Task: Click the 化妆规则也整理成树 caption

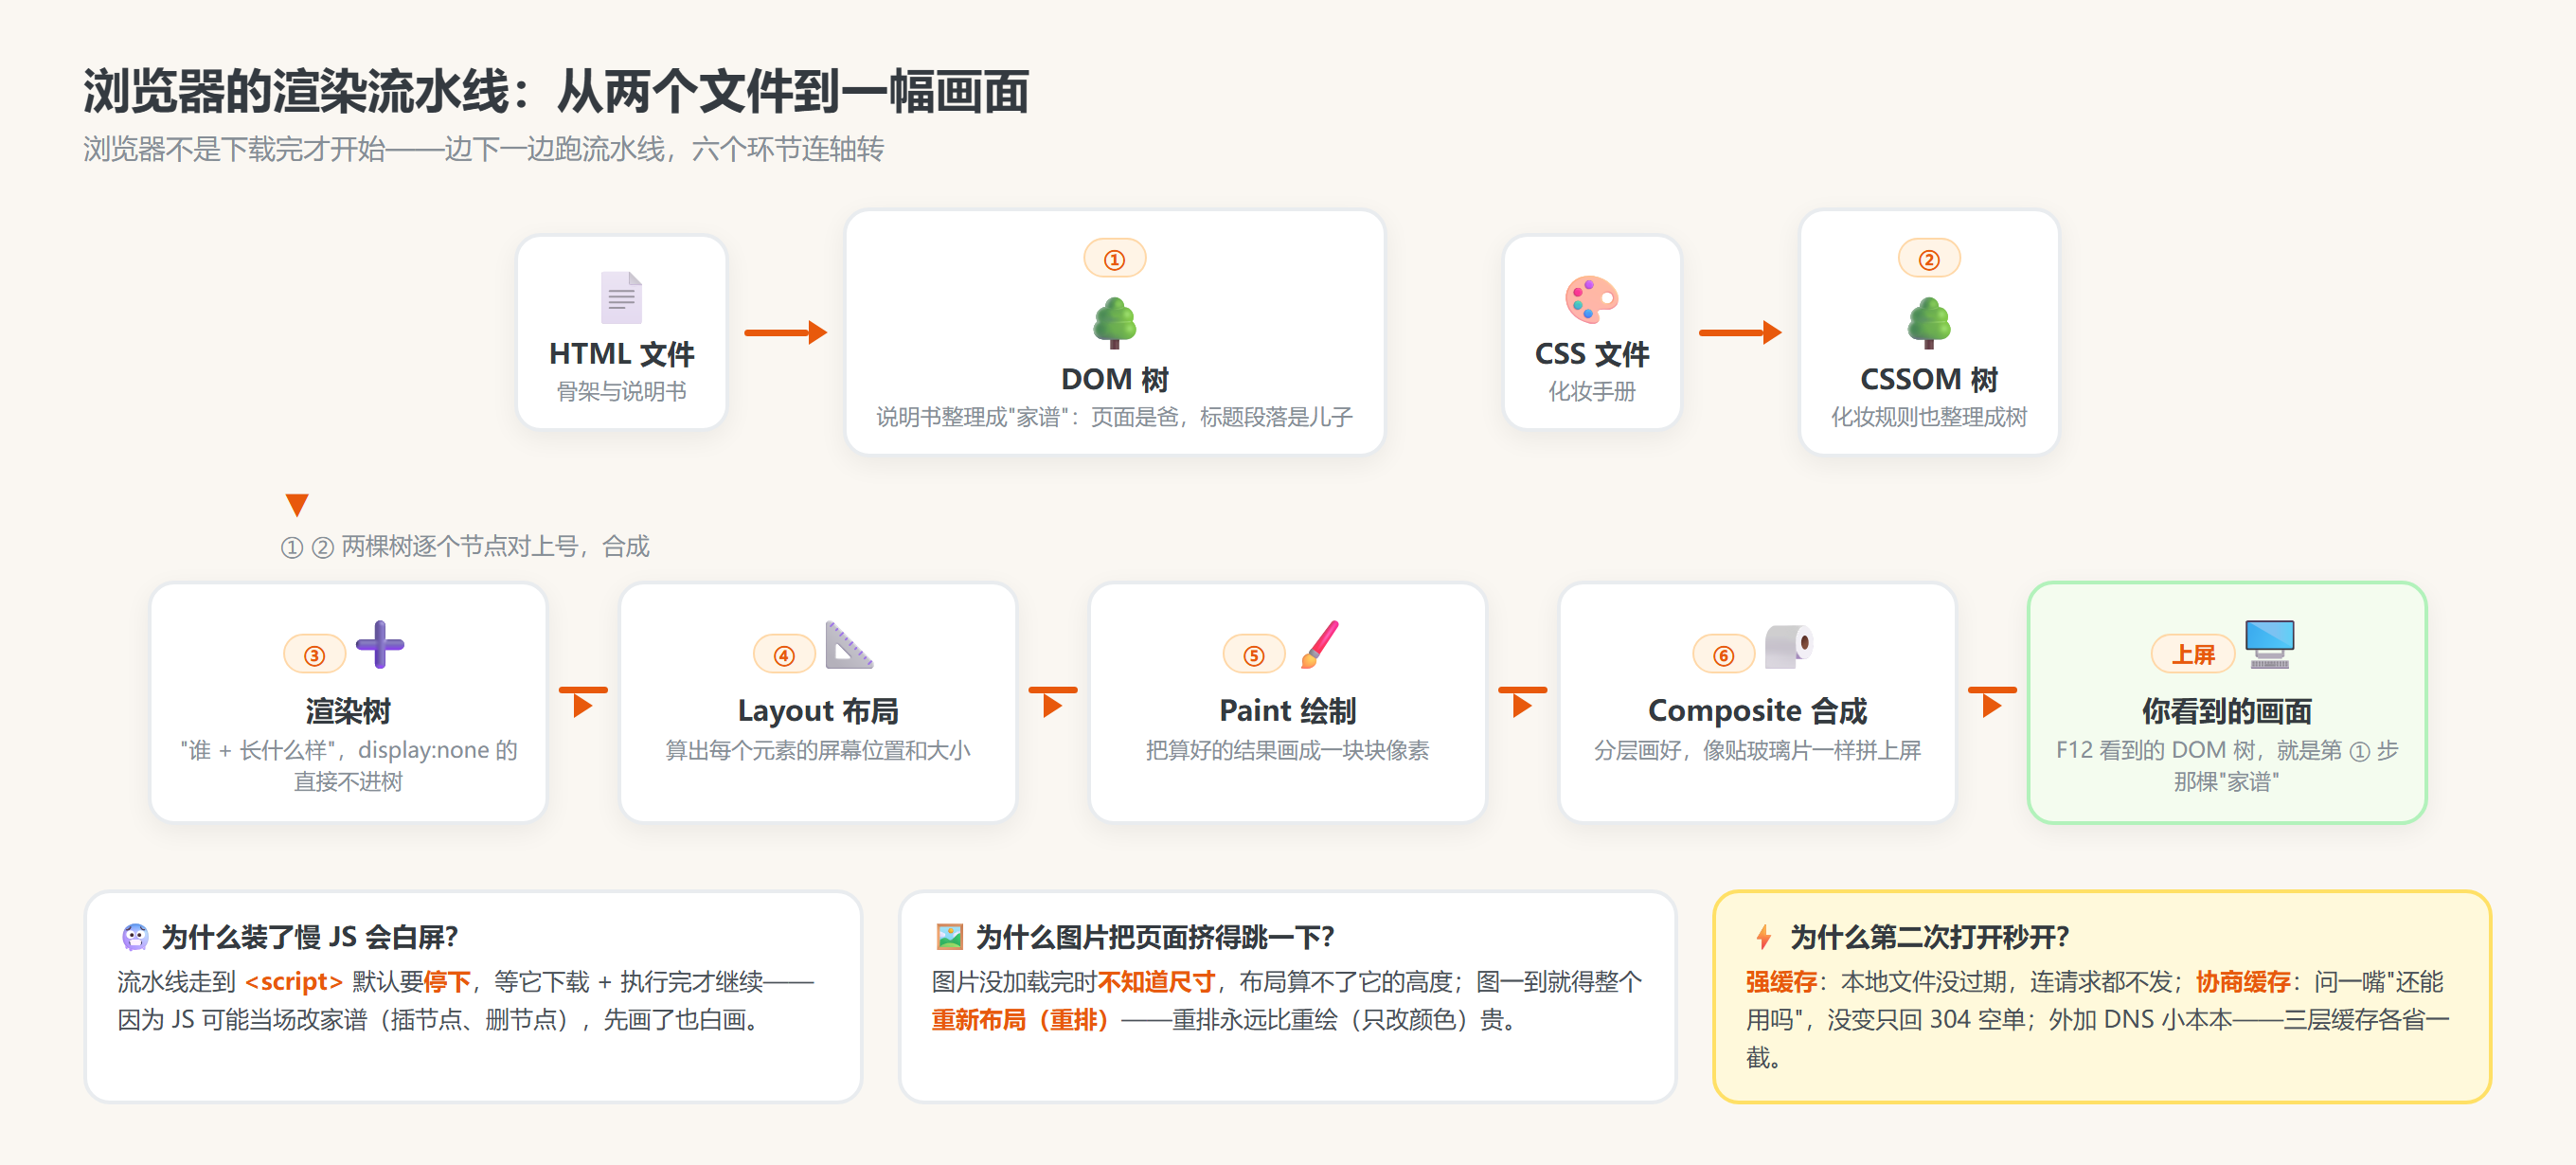Action: coord(1928,416)
